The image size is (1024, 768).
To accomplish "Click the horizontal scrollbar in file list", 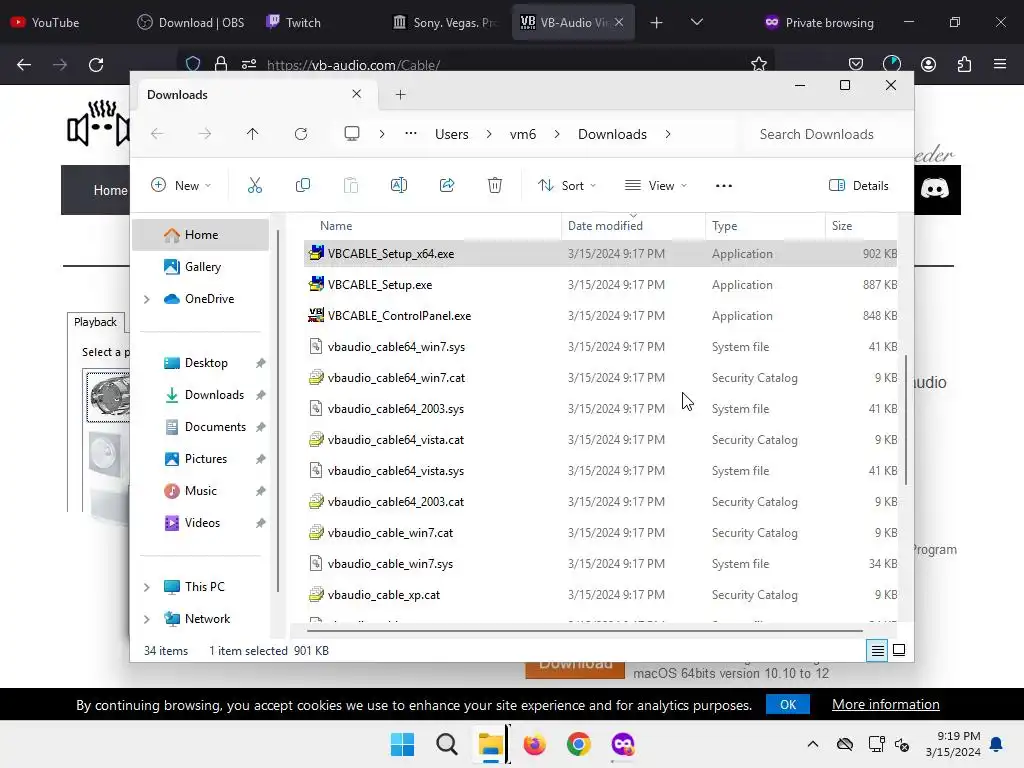I will coord(584,631).
